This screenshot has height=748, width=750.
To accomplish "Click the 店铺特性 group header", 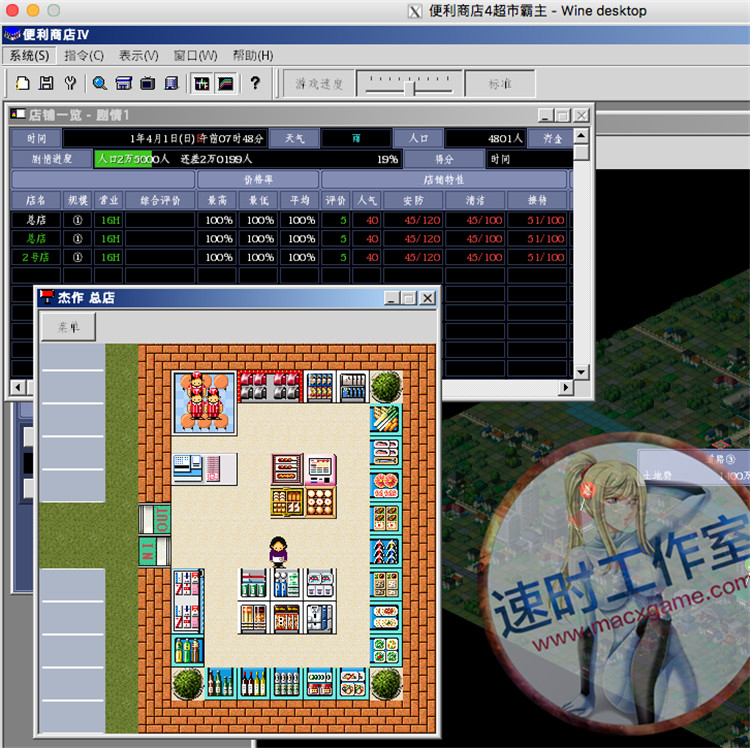I will (444, 180).
